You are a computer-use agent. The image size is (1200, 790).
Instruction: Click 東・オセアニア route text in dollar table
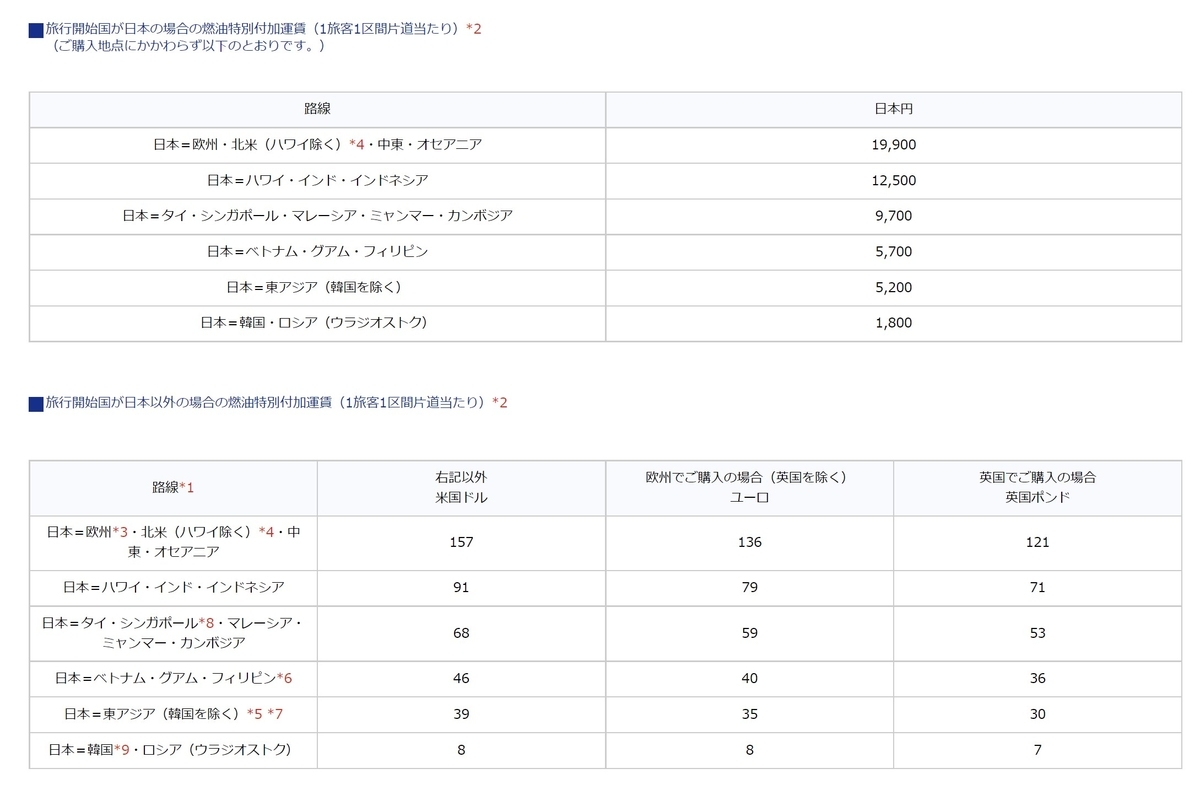tap(173, 551)
